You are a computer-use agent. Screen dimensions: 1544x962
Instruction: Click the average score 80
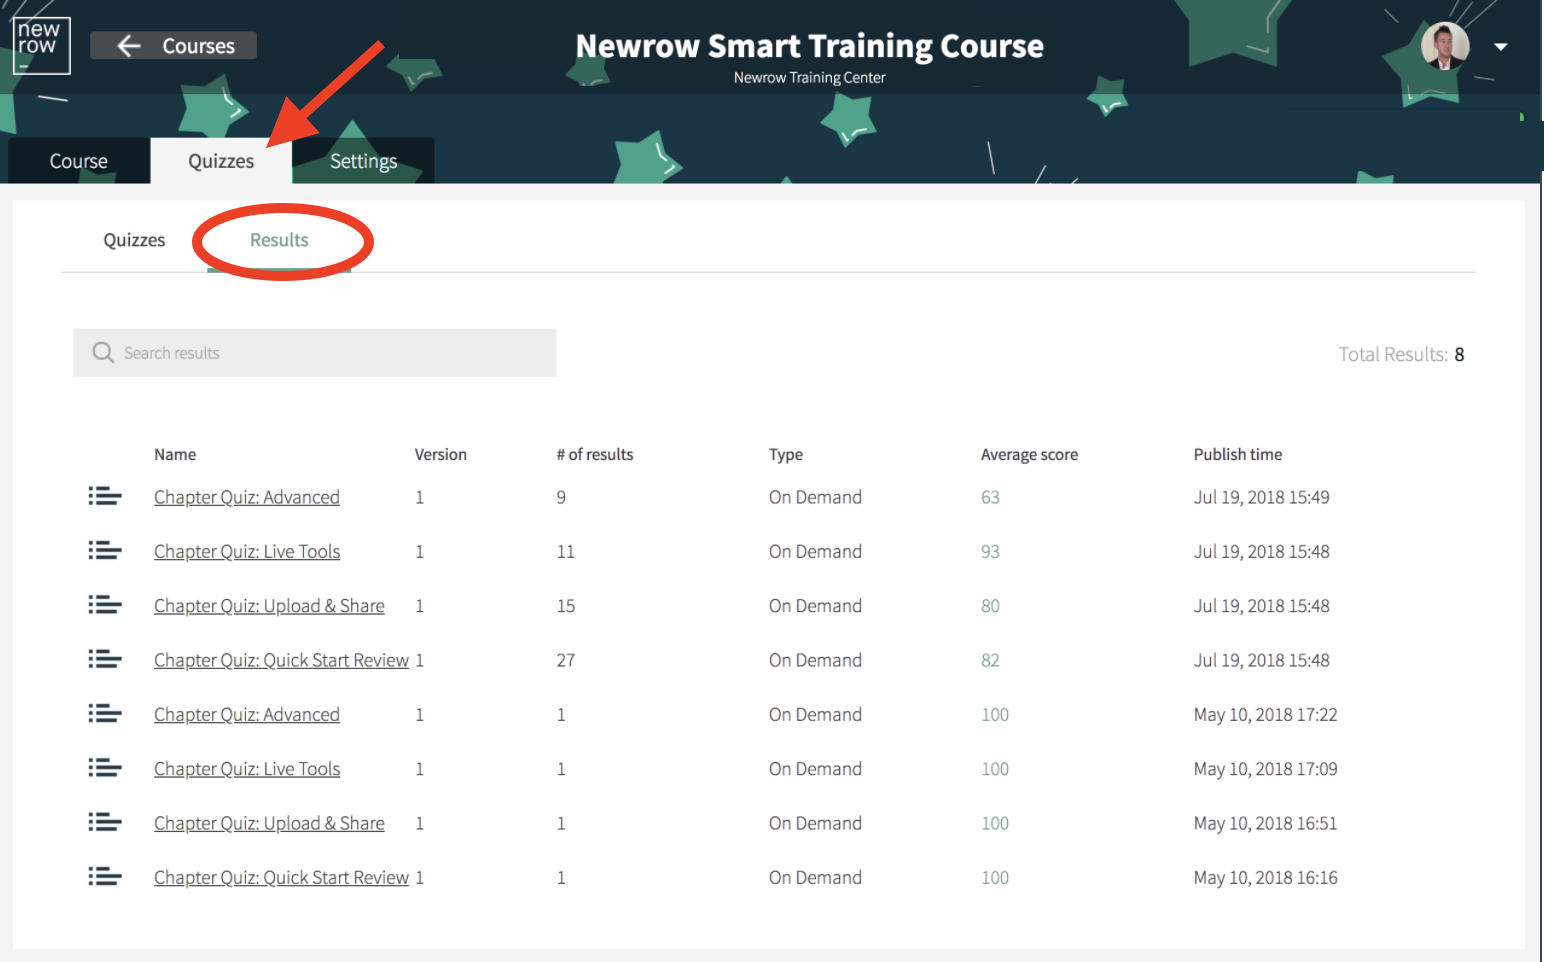(x=990, y=605)
